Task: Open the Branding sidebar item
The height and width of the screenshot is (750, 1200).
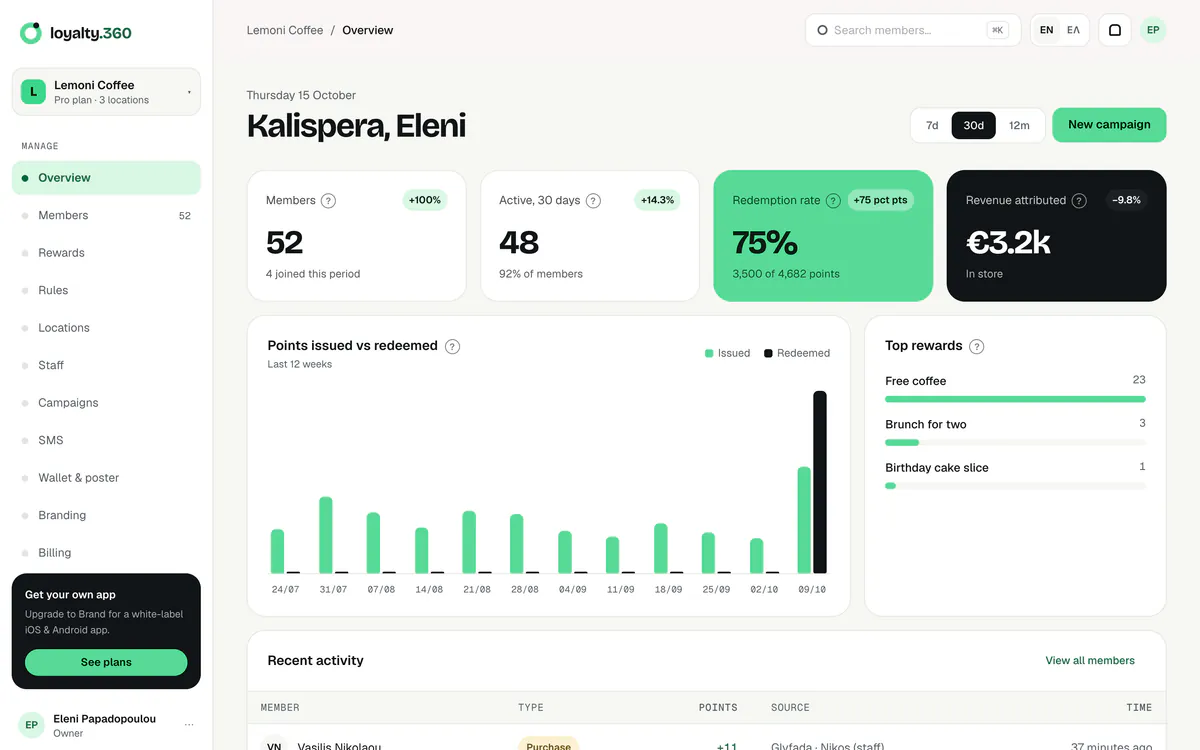Action: point(106,515)
